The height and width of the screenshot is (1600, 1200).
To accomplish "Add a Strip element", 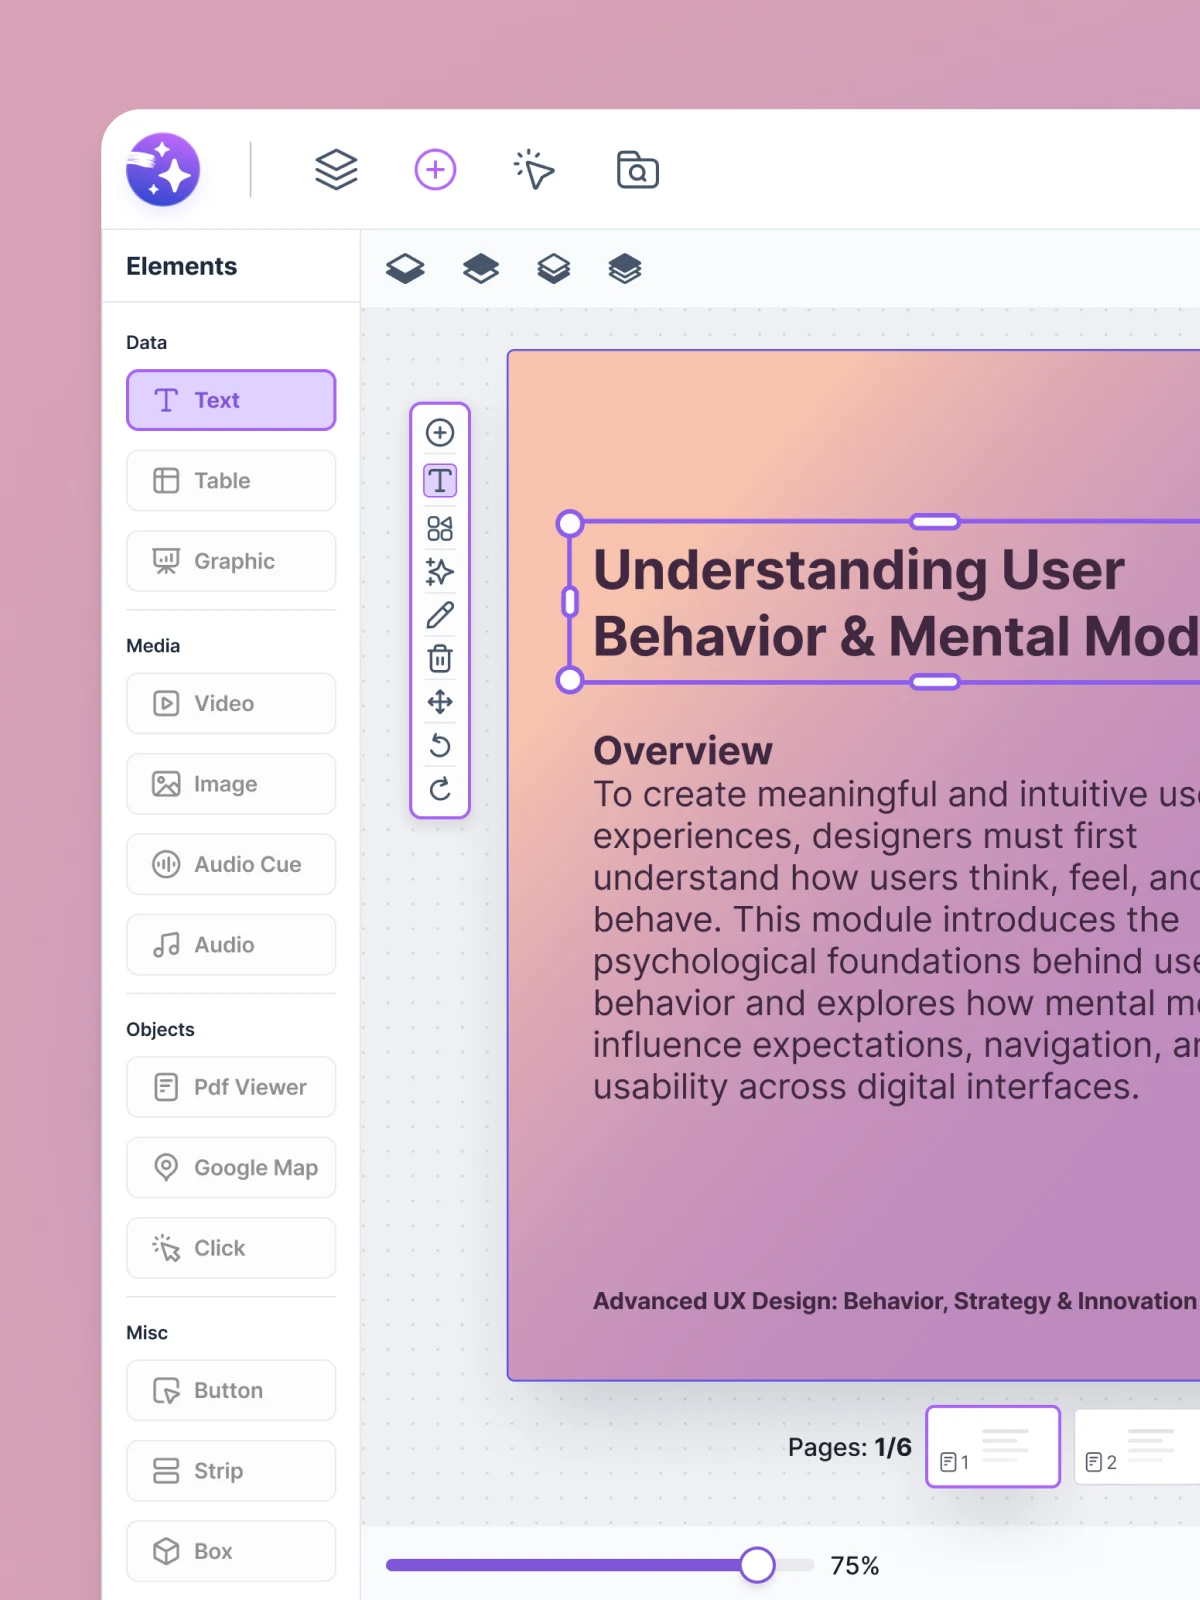I will point(231,1471).
